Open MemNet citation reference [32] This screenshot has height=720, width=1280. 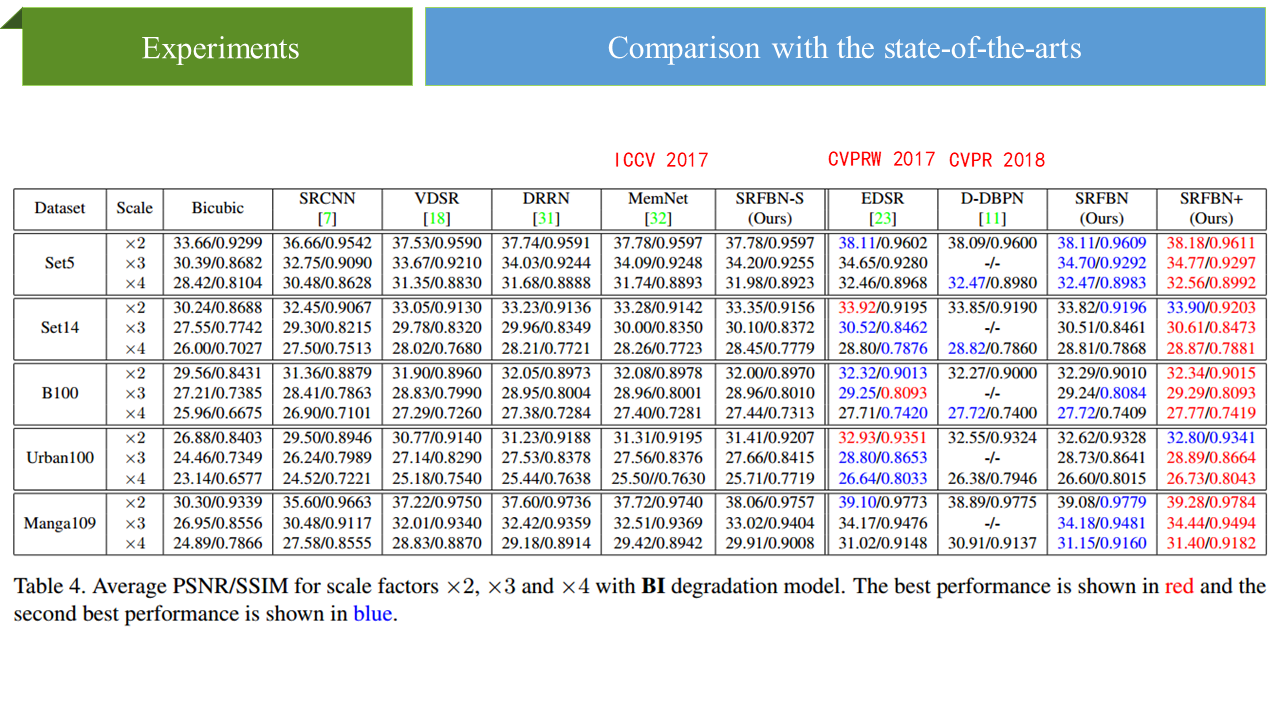click(x=657, y=218)
